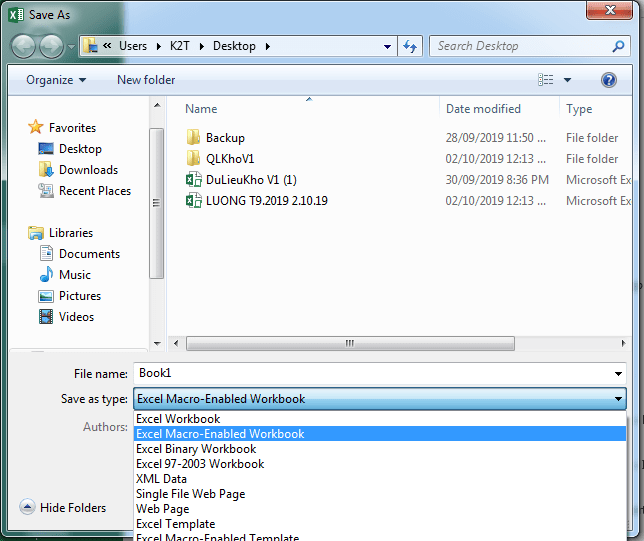Open the address bar history dropdown

point(387,46)
